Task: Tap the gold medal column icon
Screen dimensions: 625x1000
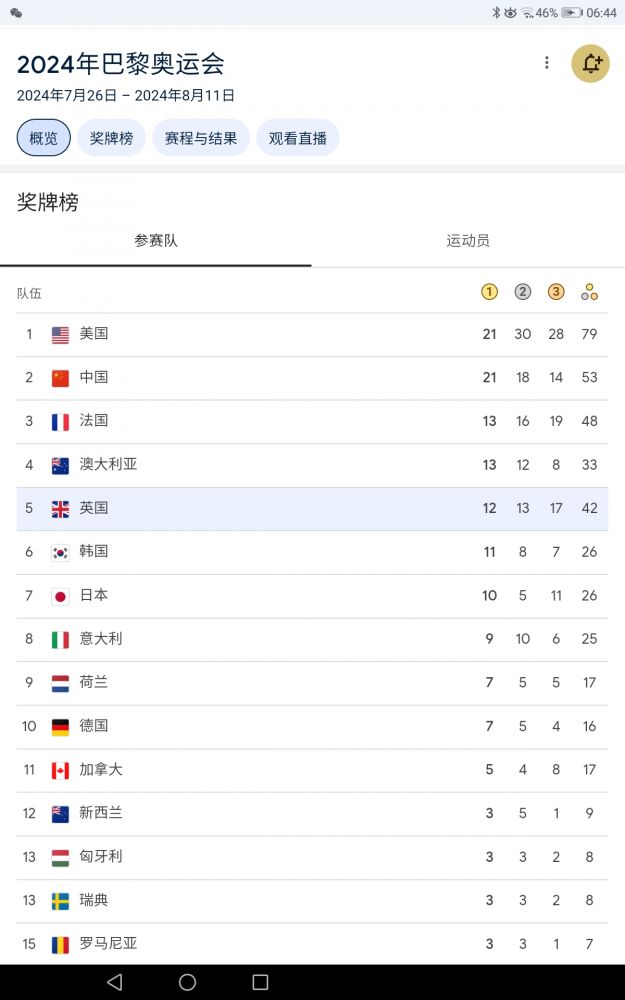Action: pyautogui.click(x=489, y=292)
